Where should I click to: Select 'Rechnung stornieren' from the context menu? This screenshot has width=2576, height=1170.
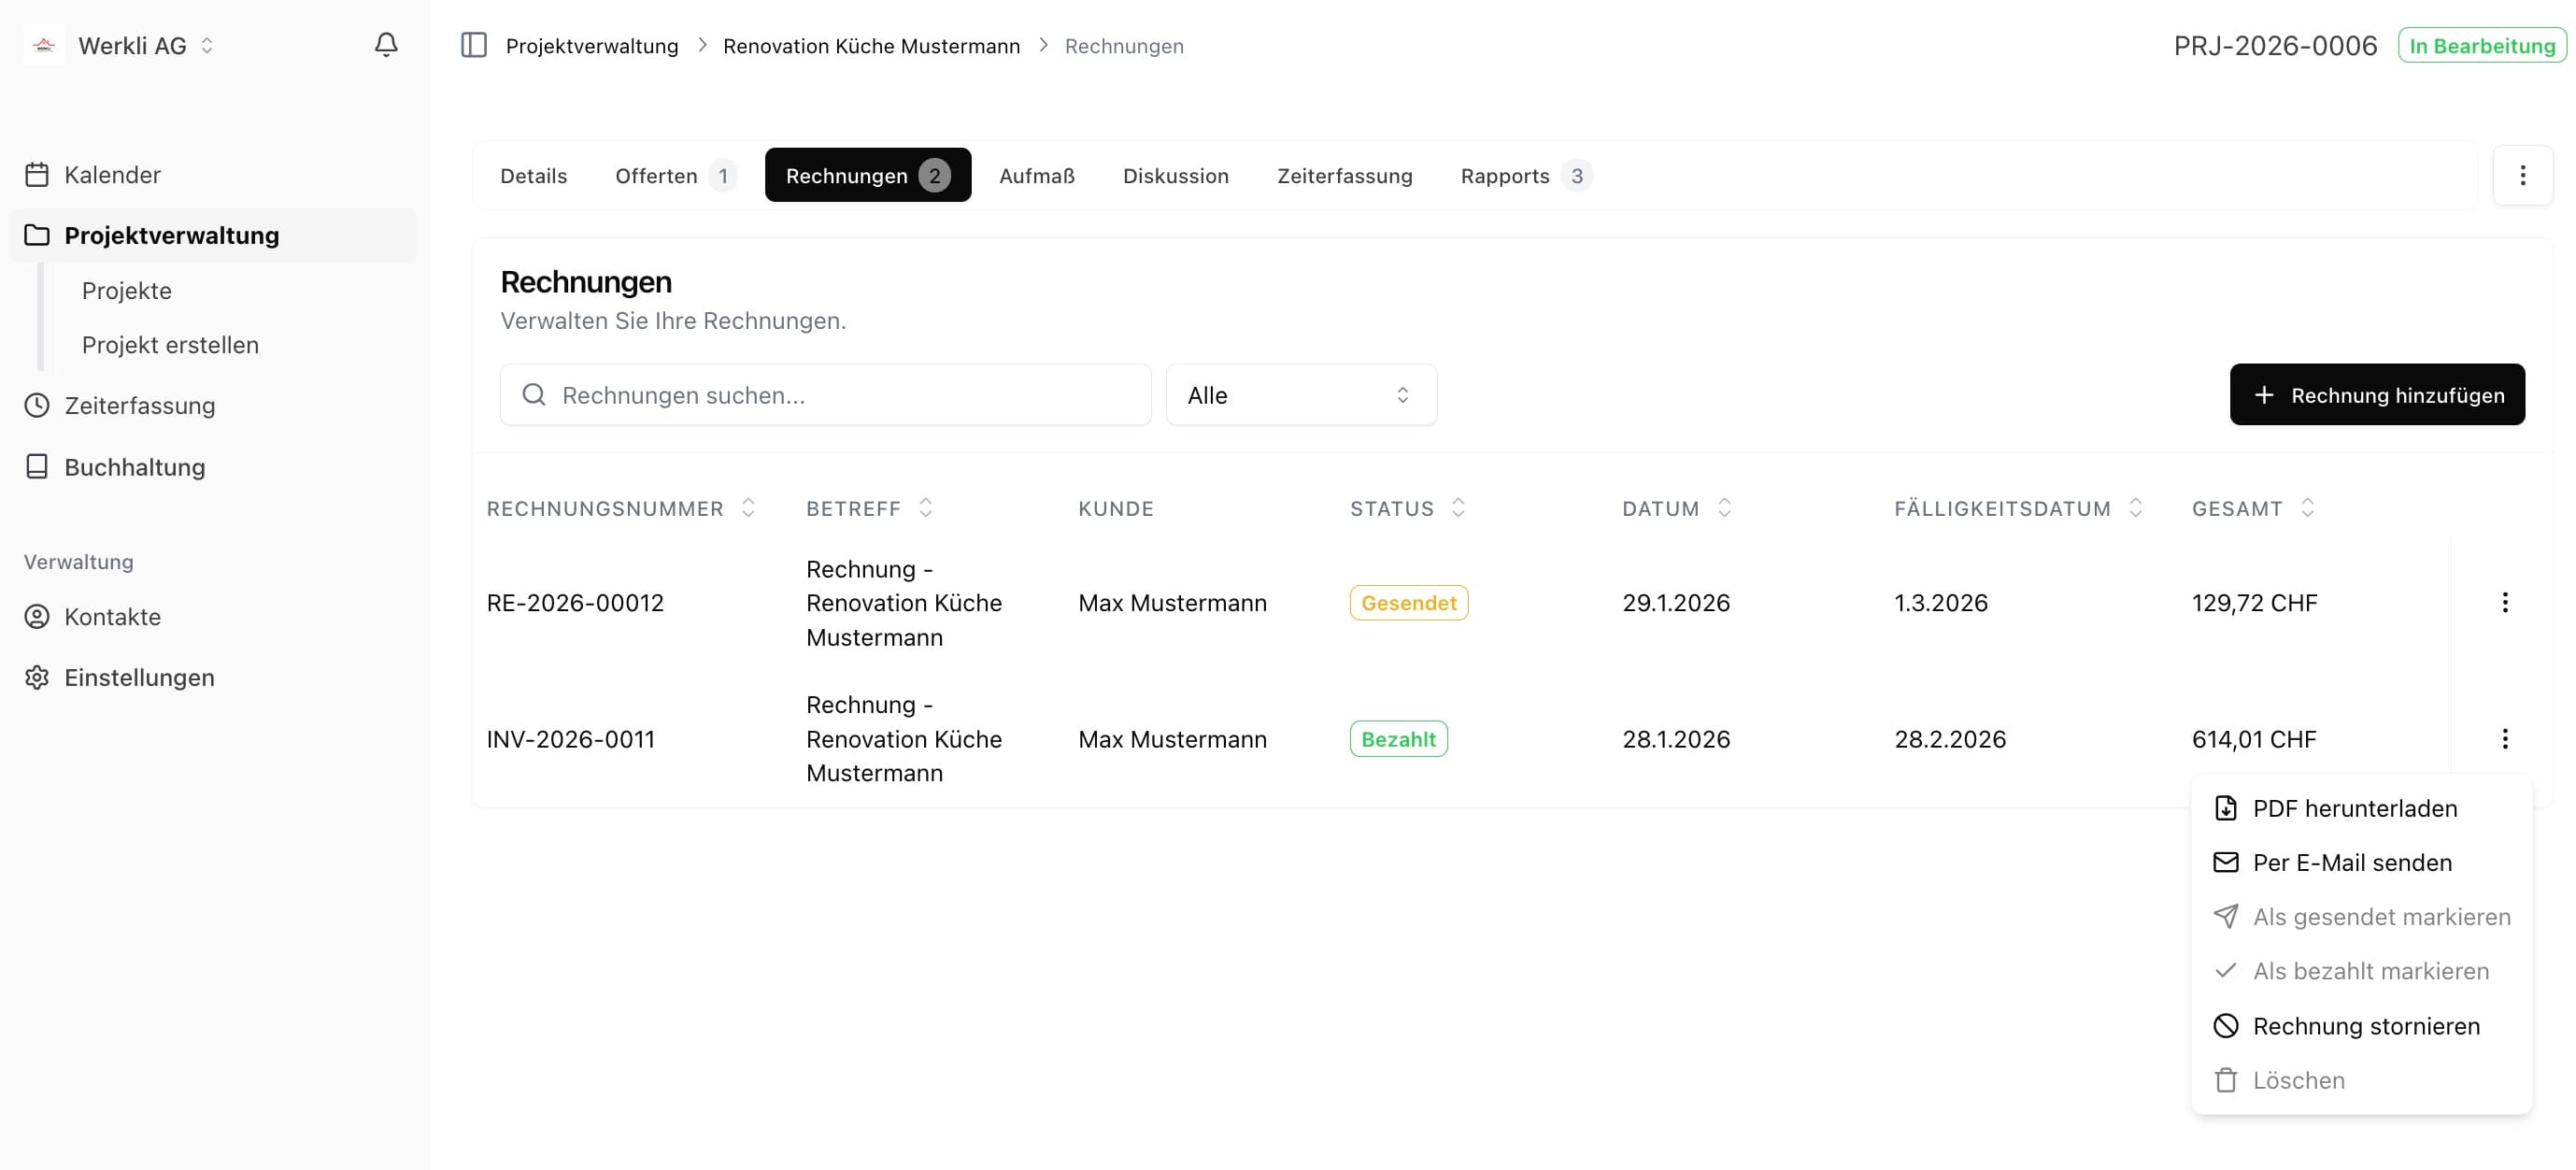pyautogui.click(x=2366, y=1025)
